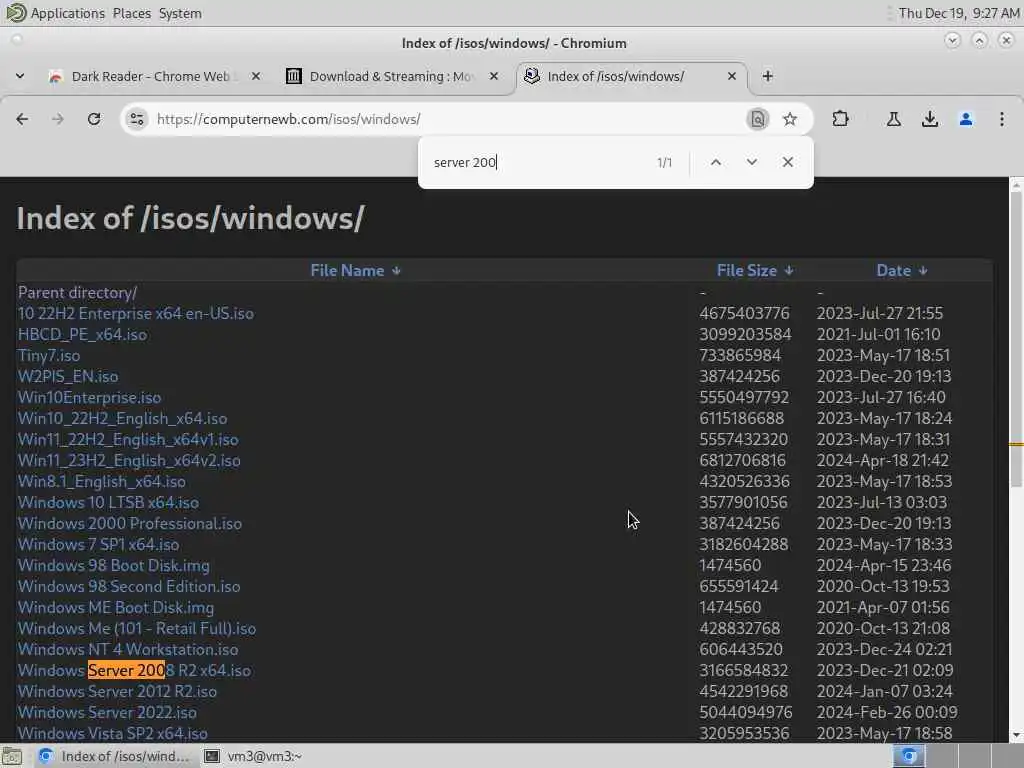This screenshot has width=1024, height=768.
Task: Click Windows Server 2008 R2 x64.iso link
Action: 135,670
